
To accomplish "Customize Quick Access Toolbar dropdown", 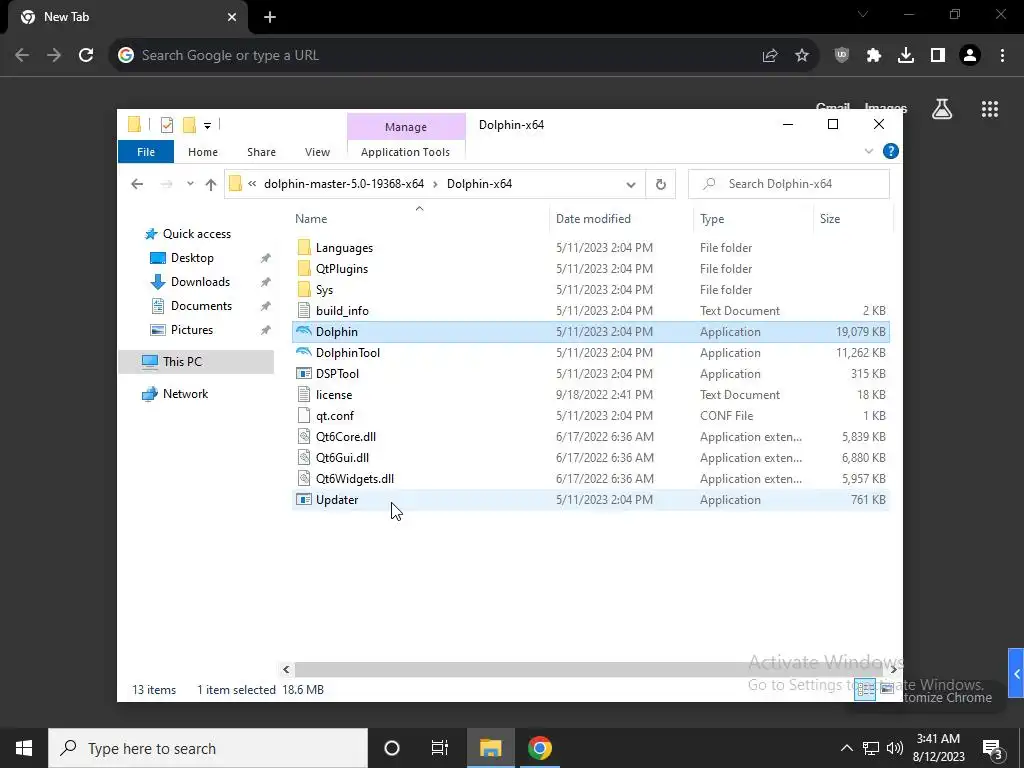I will 207,125.
